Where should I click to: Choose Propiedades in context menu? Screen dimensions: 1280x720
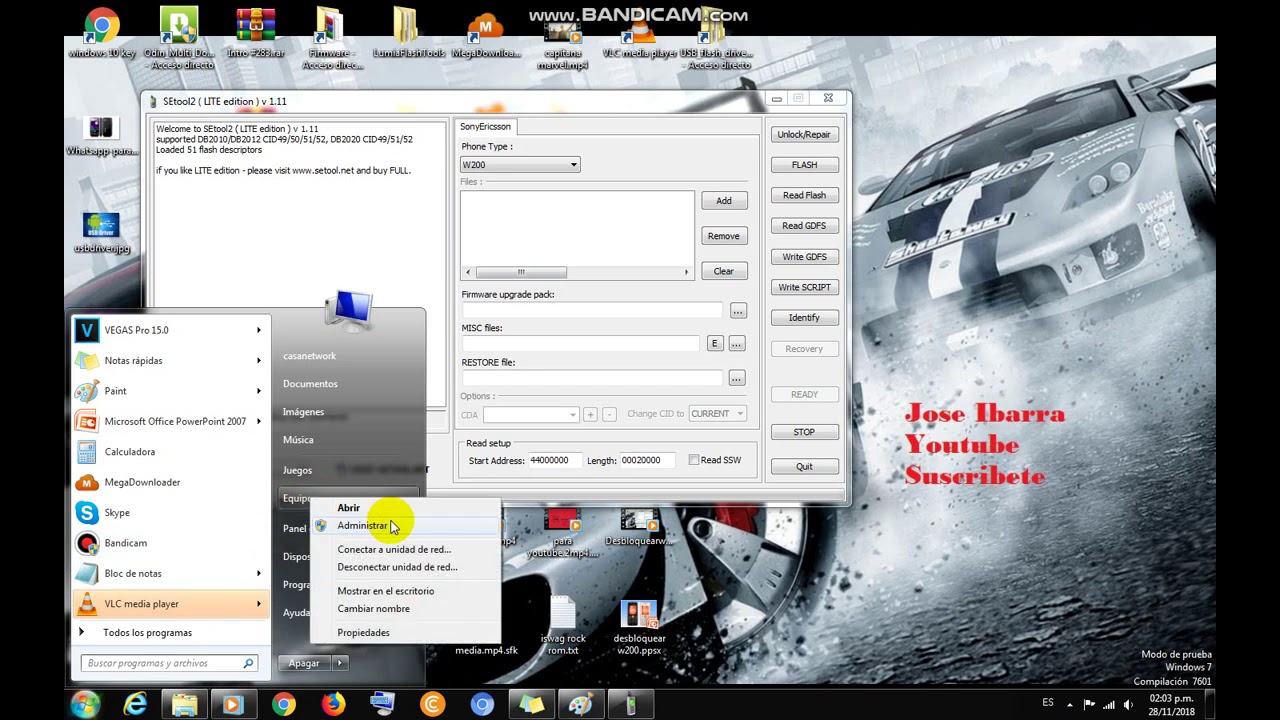(x=404, y=633)
